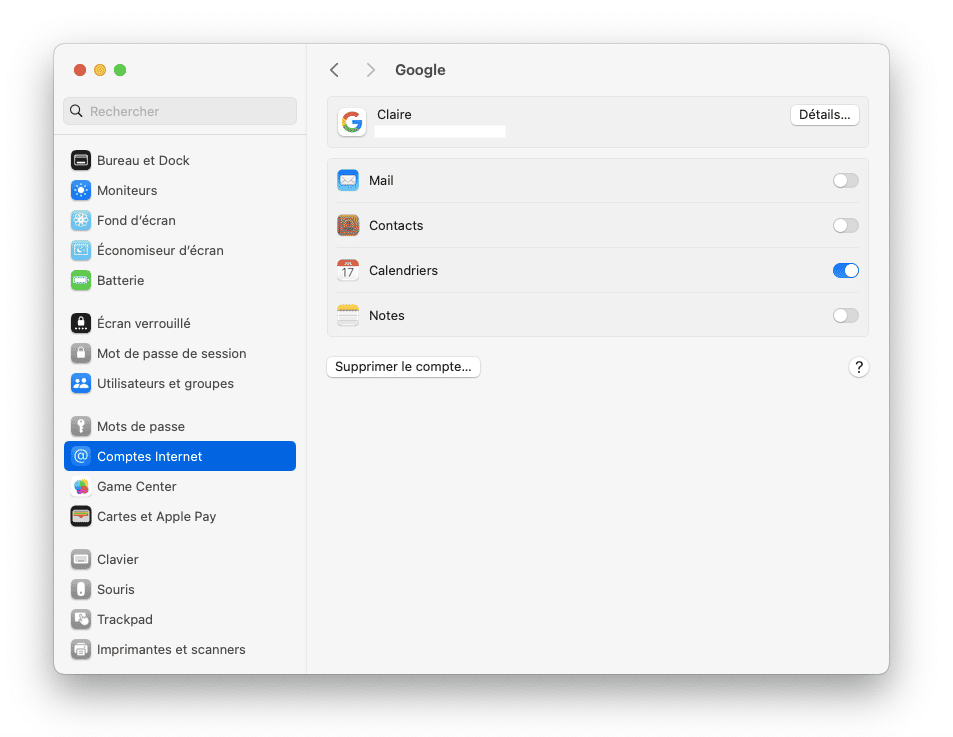Open the Détails… button
The image size is (953, 737).
pyautogui.click(x=824, y=115)
